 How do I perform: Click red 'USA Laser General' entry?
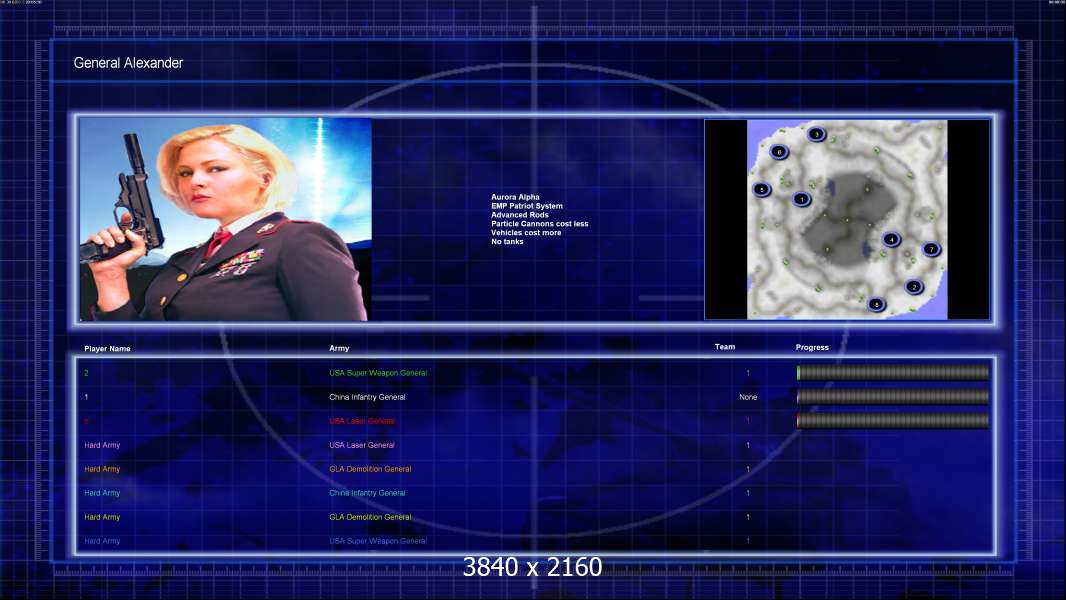[x=362, y=421]
